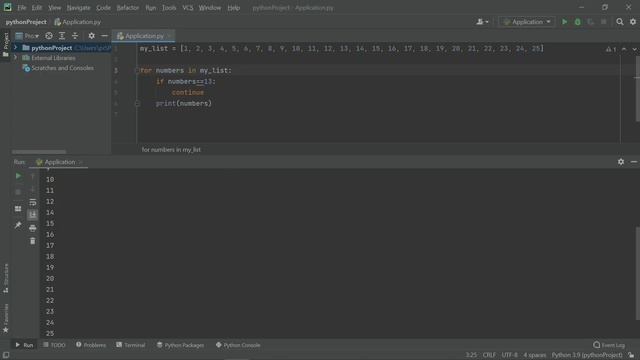This screenshot has height=360, width=640.
Task: Click the pythonProject breadcrumb
Action: point(26,22)
